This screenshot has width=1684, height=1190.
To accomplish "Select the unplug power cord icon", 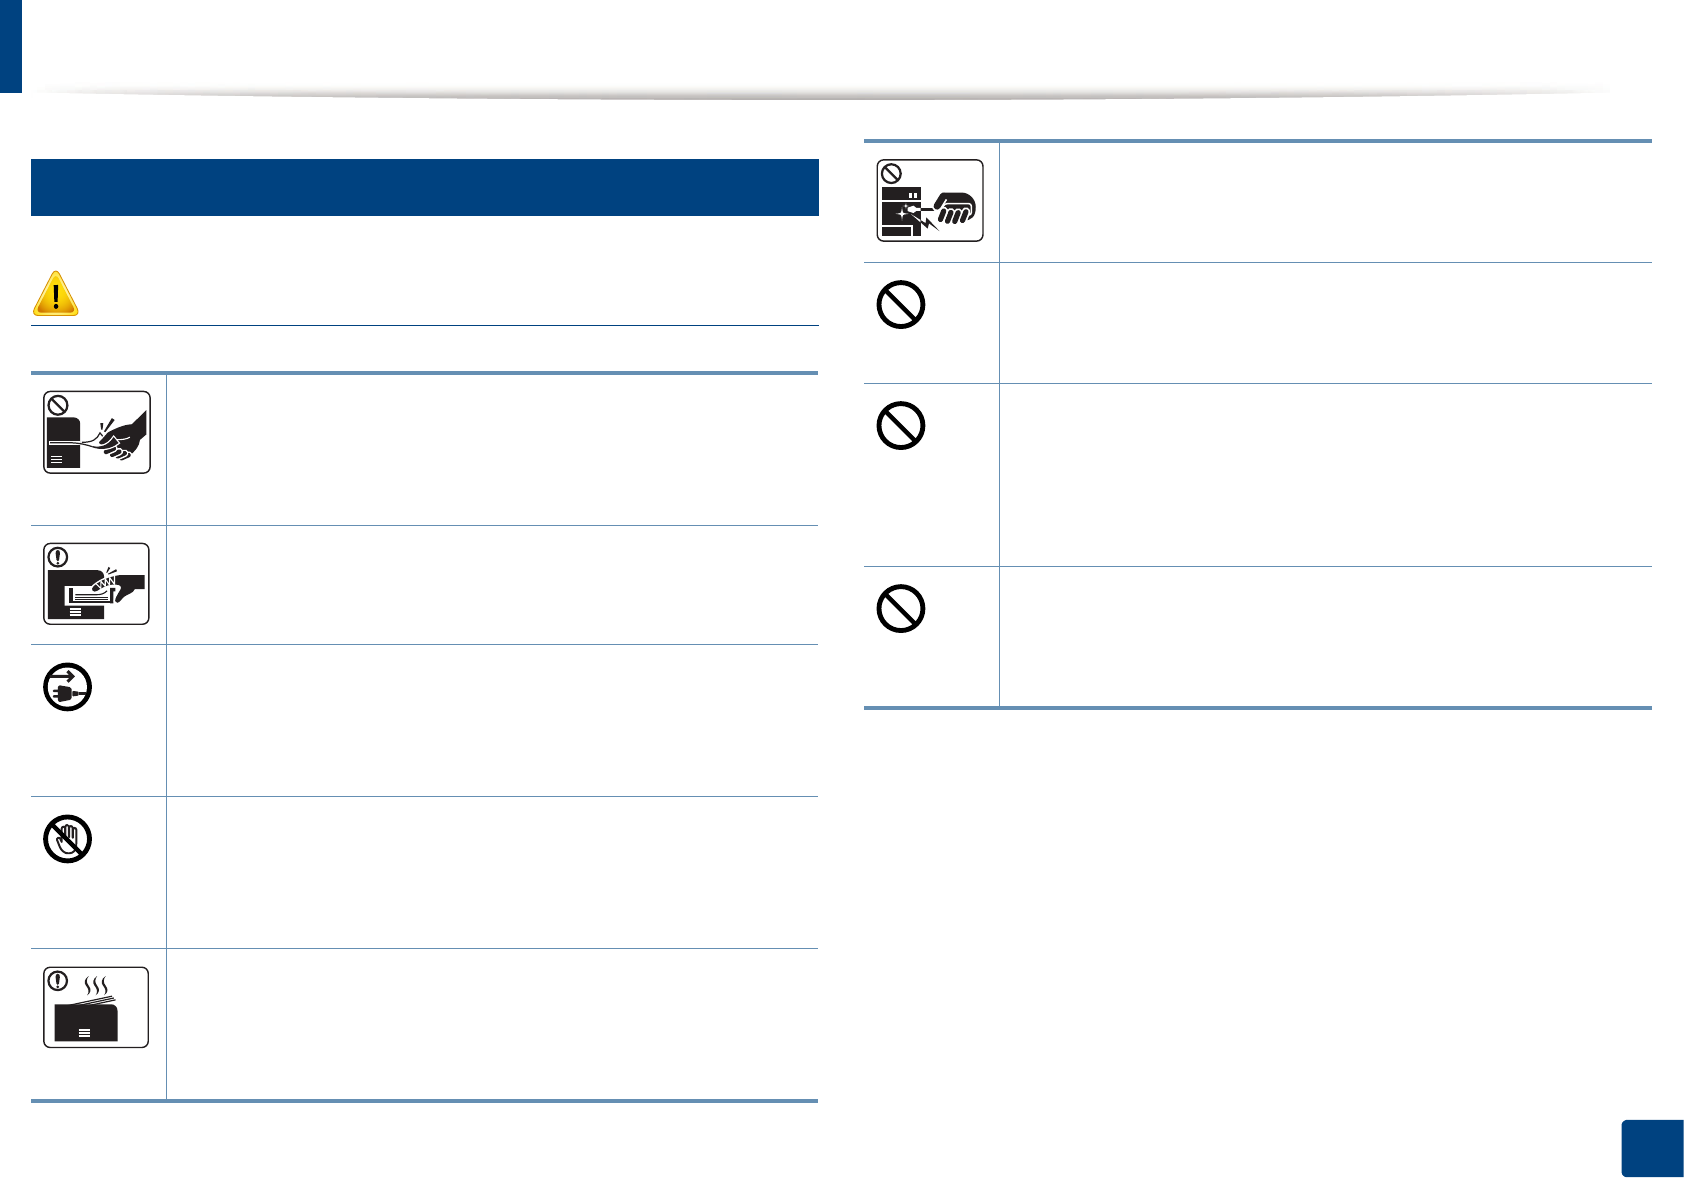I will [x=68, y=688].
